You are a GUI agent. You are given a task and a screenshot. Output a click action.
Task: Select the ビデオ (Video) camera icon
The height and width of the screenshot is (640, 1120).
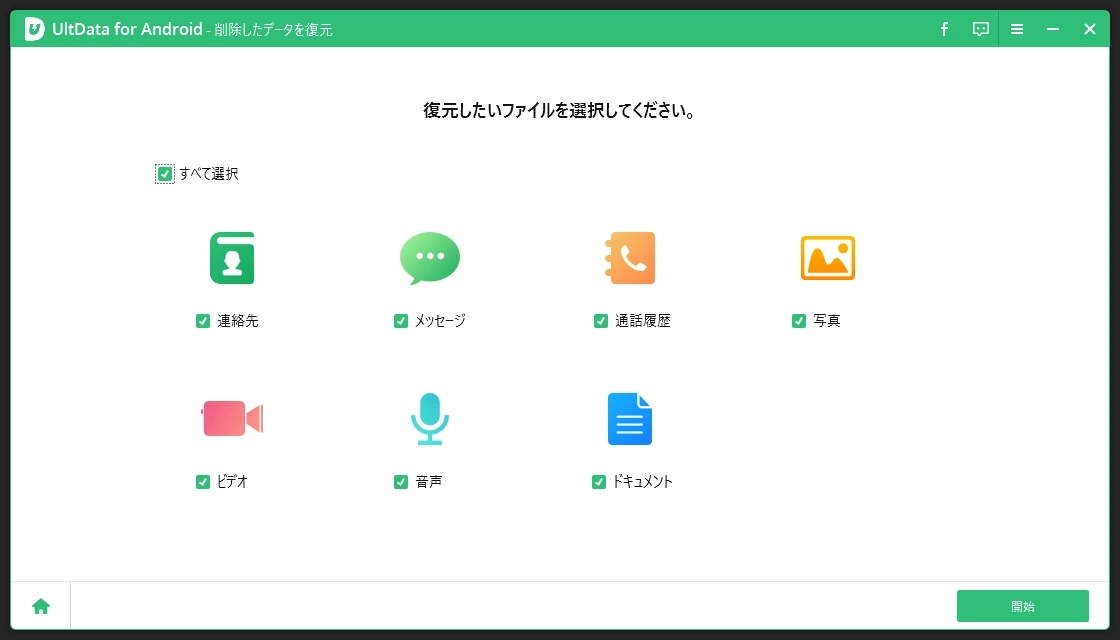[x=231, y=418]
